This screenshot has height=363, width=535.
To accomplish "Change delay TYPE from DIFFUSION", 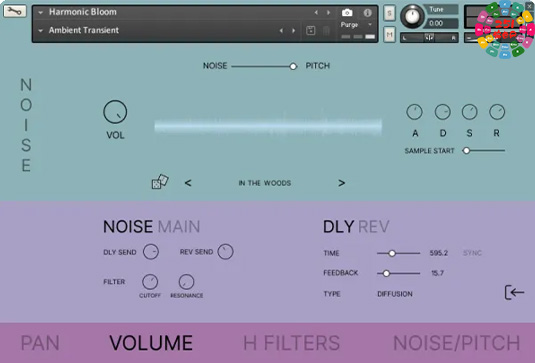I will (x=395, y=294).
